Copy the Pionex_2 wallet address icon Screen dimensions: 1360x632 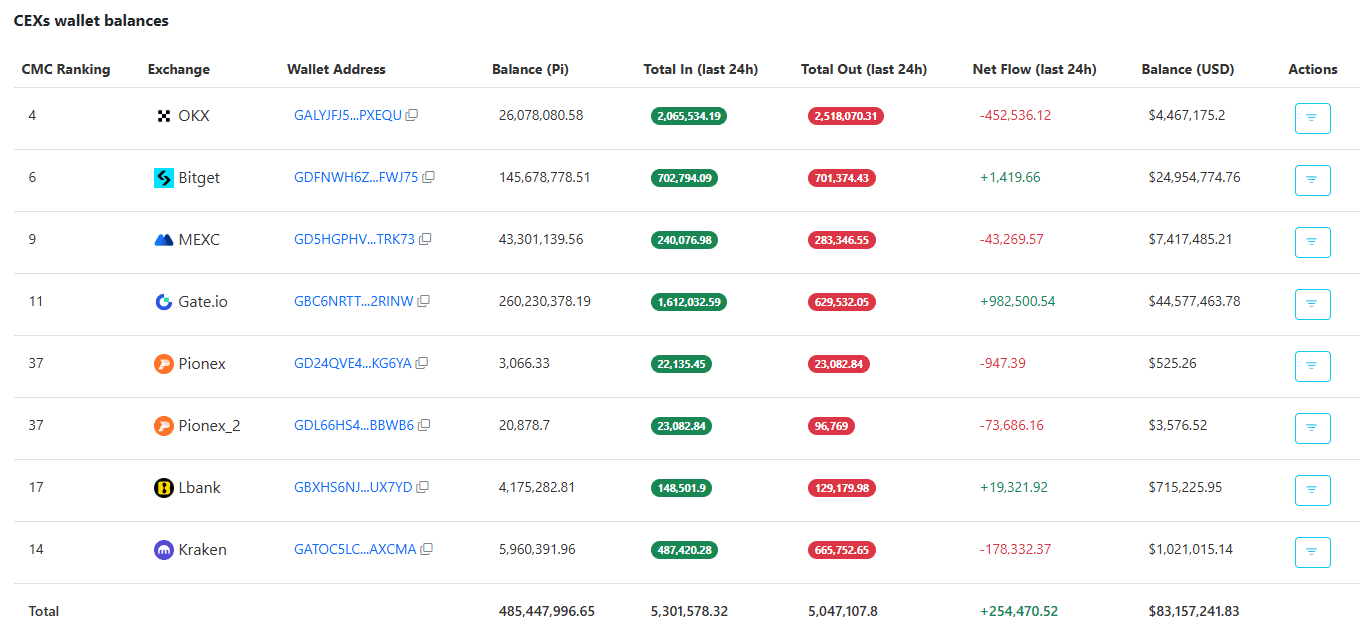tap(424, 425)
